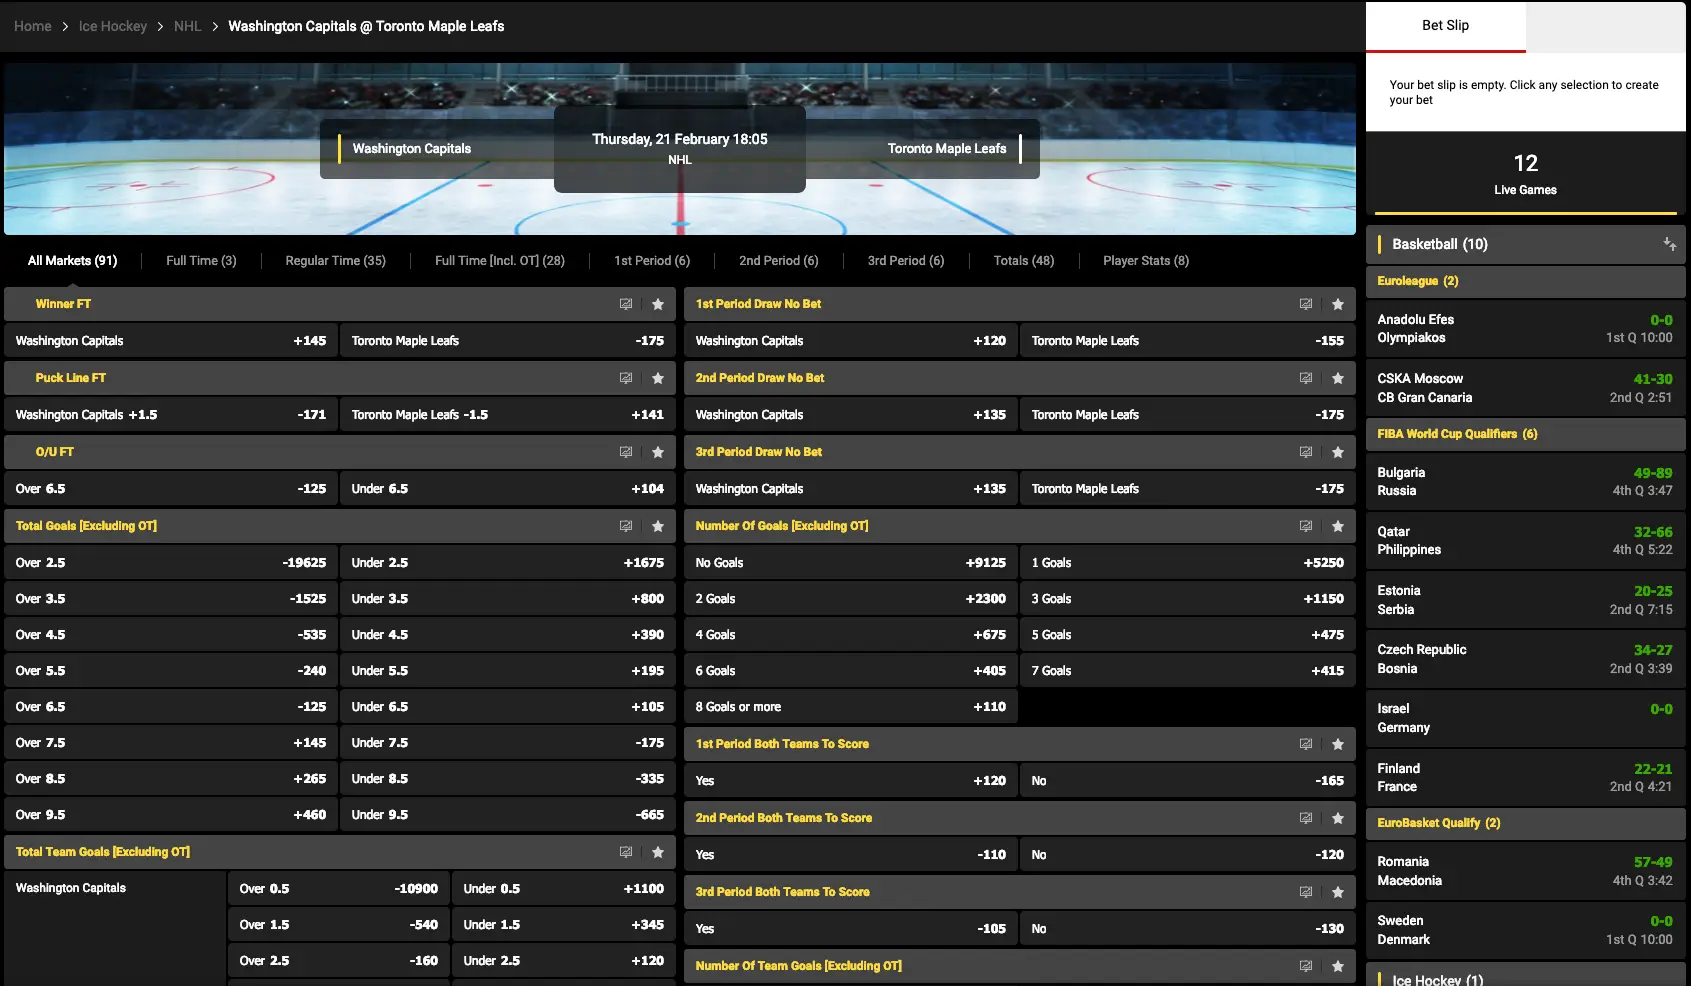Select 8 Goals or more at +110

coord(851,707)
